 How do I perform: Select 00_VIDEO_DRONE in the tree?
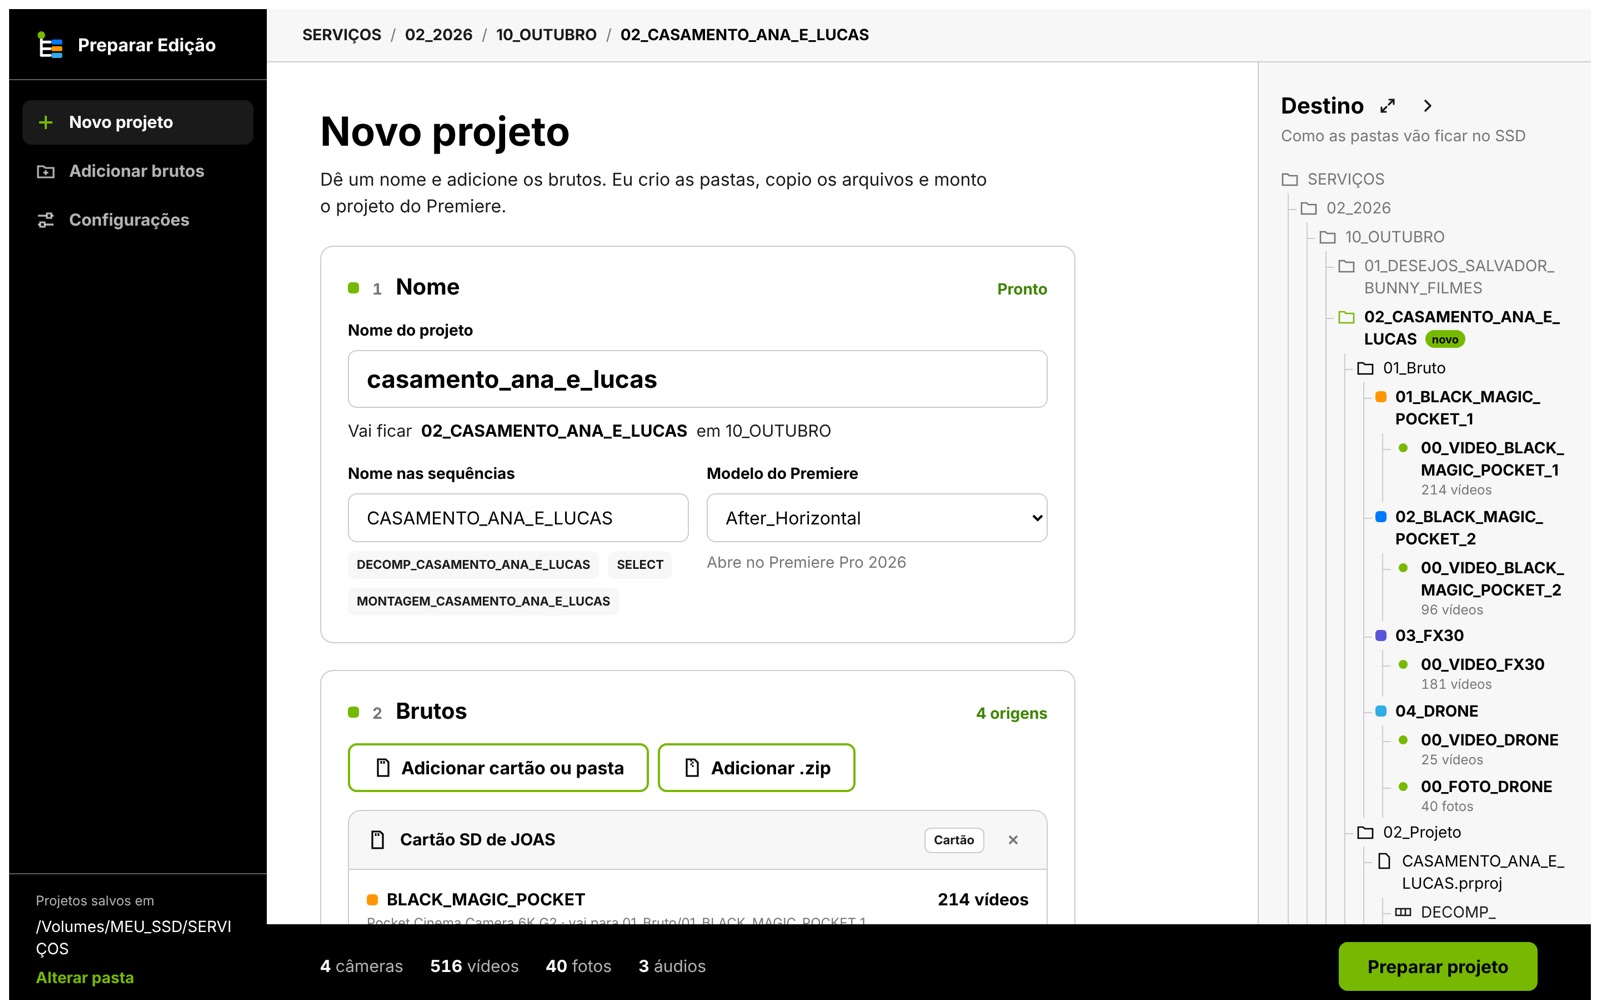click(1490, 740)
